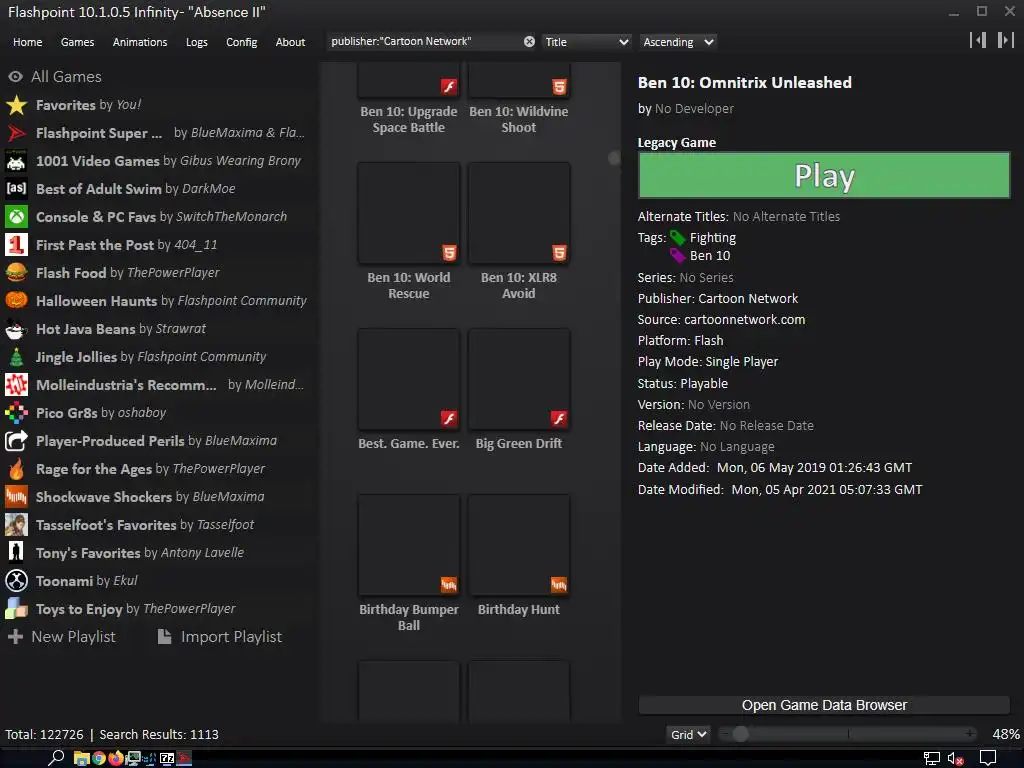Viewport: 1024px width, 768px height.
Task: Click the Ben 10: Wildvine Shoot title
Action: point(519,120)
